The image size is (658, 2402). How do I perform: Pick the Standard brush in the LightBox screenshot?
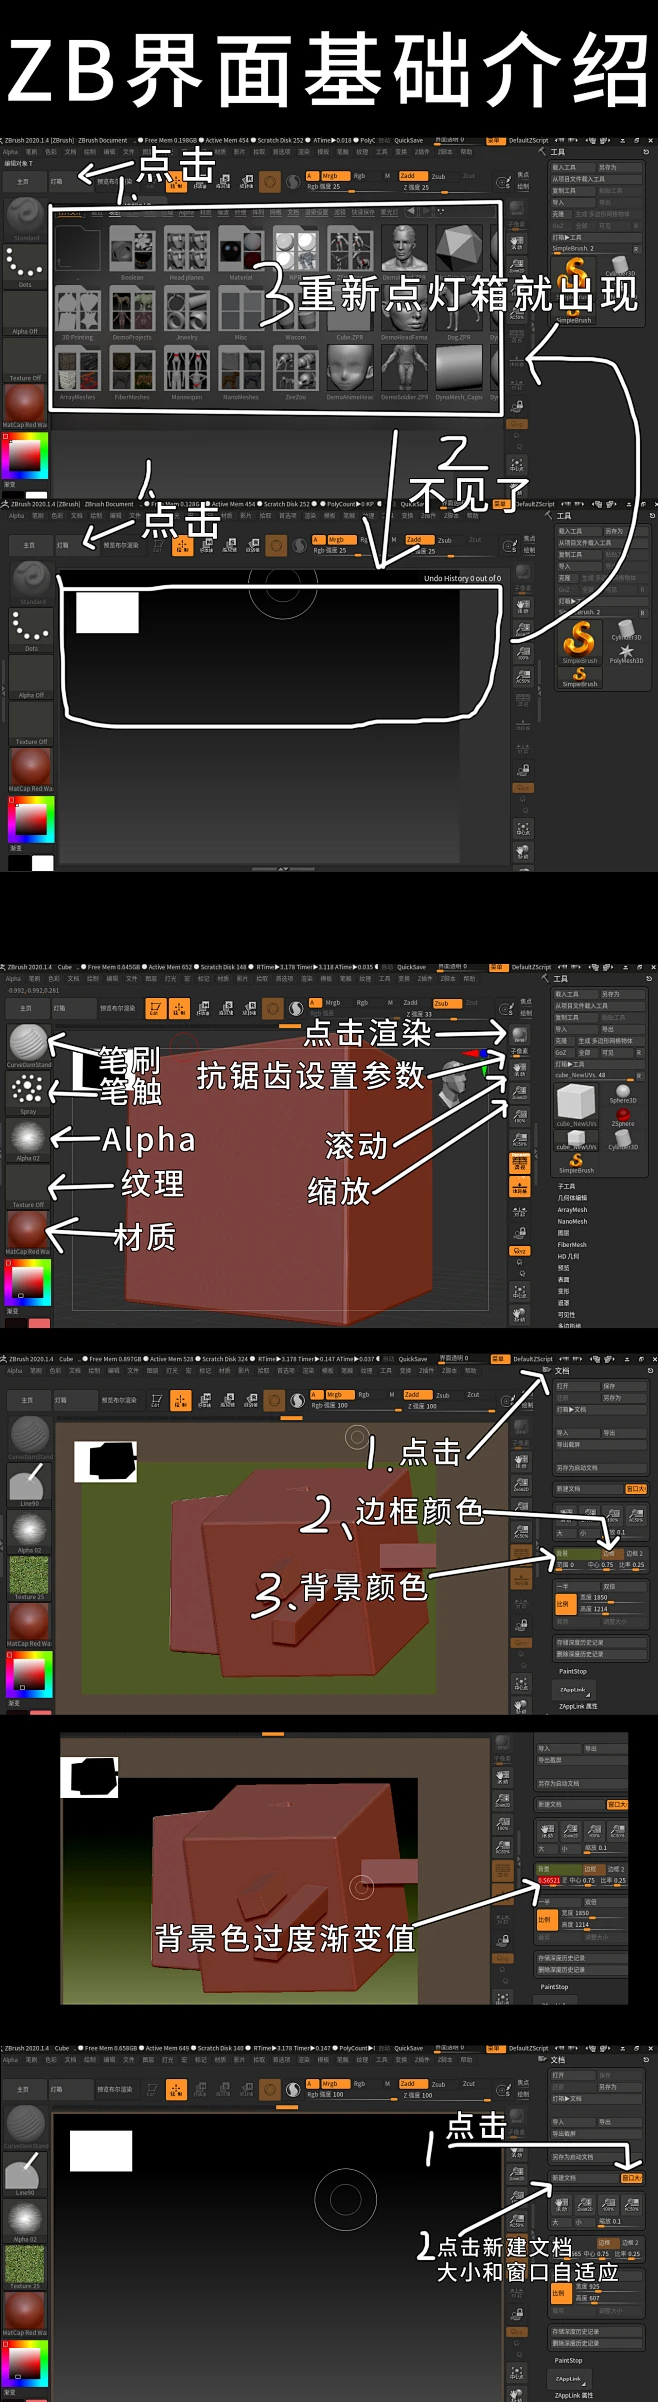point(25,219)
